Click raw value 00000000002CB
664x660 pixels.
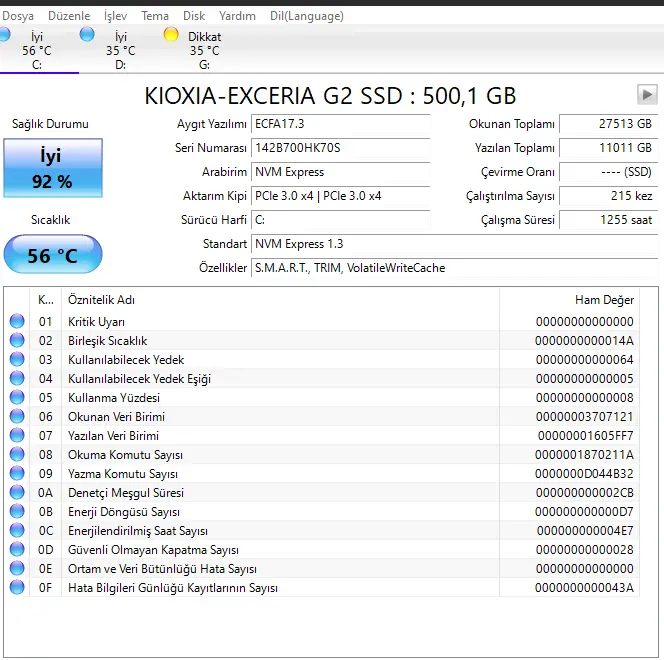tap(585, 493)
